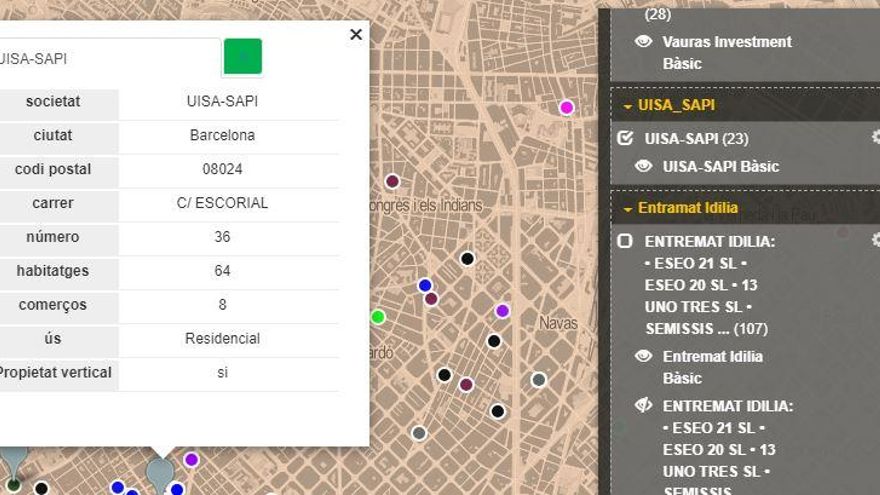
Task: Select the gray marker below Navas label
Action: (539, 379)
